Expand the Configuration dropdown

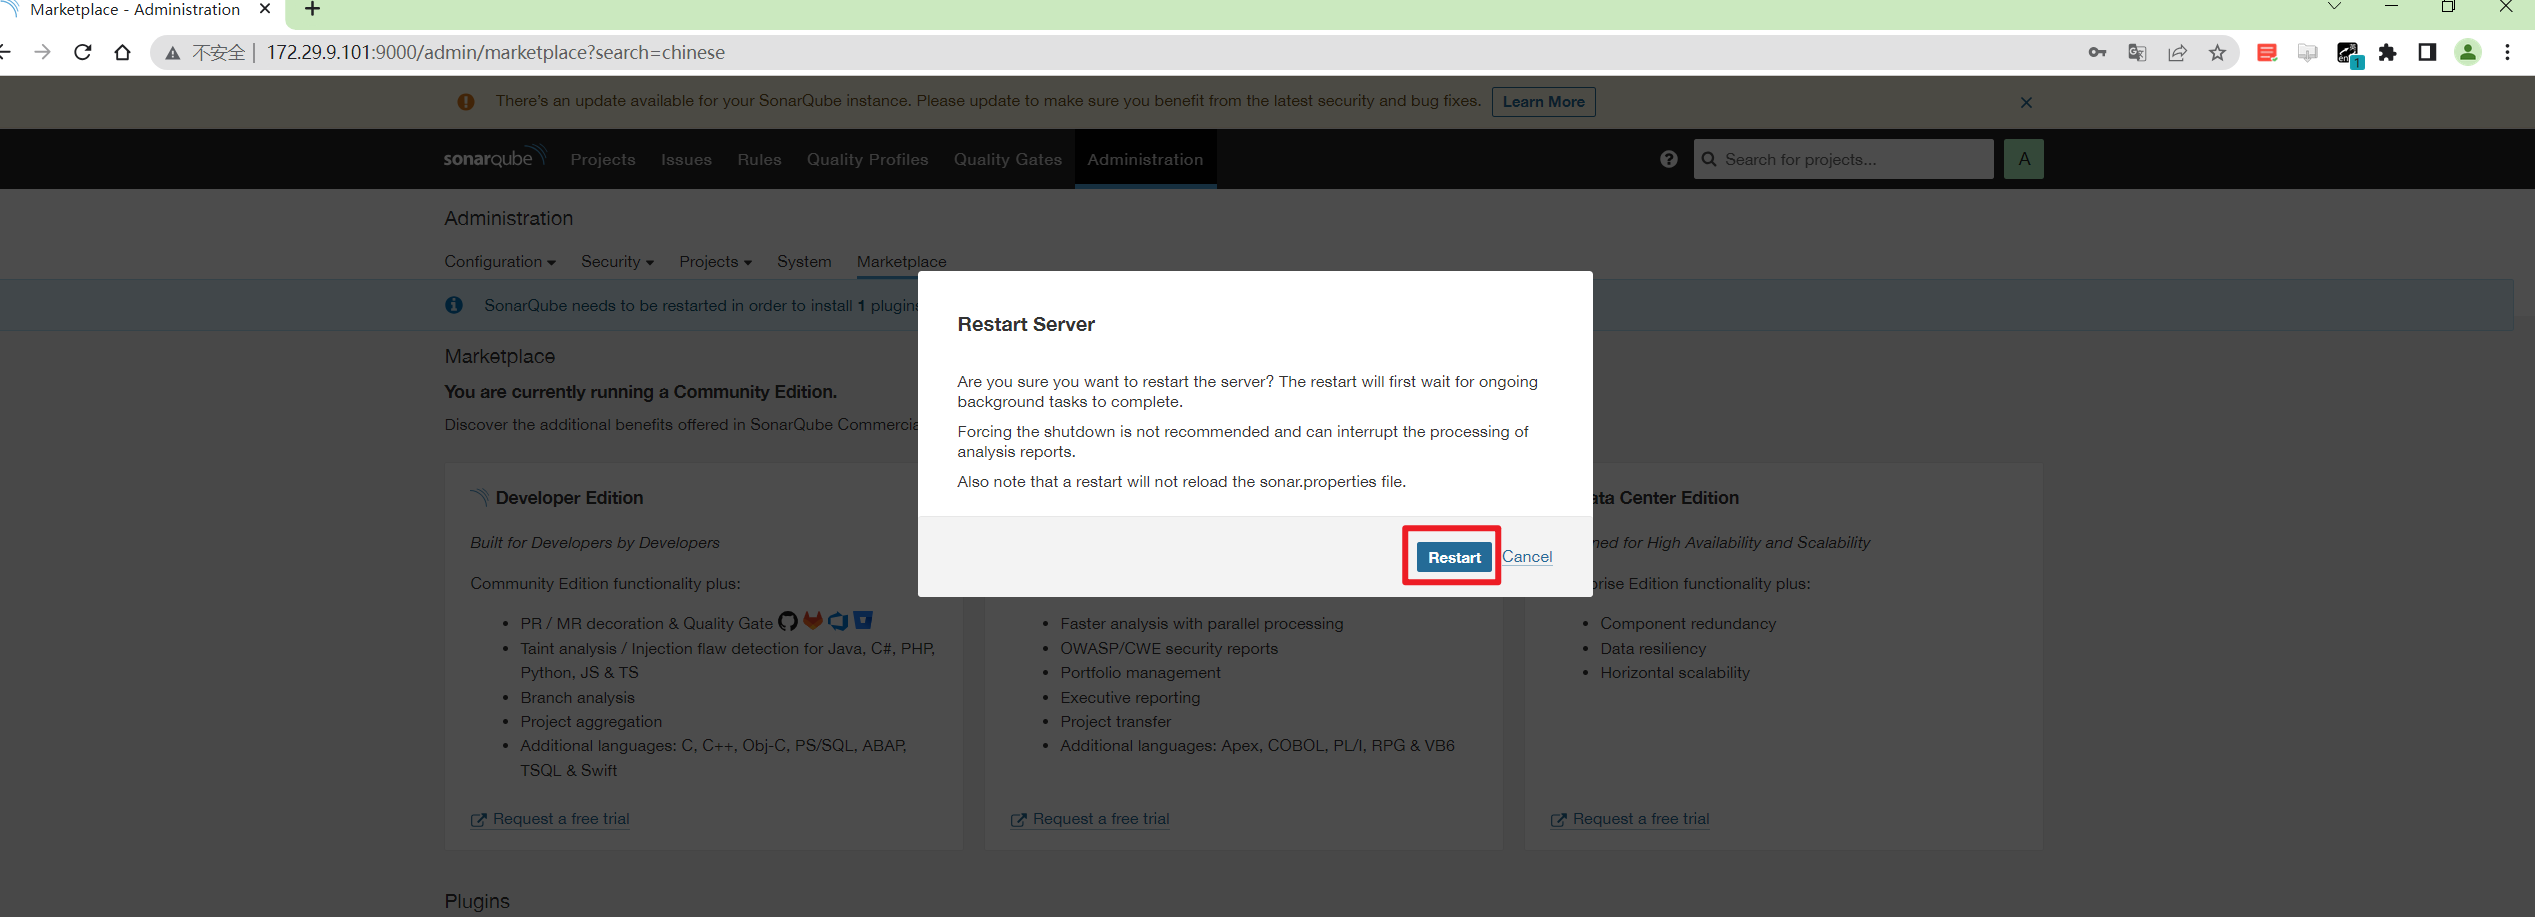499,262
